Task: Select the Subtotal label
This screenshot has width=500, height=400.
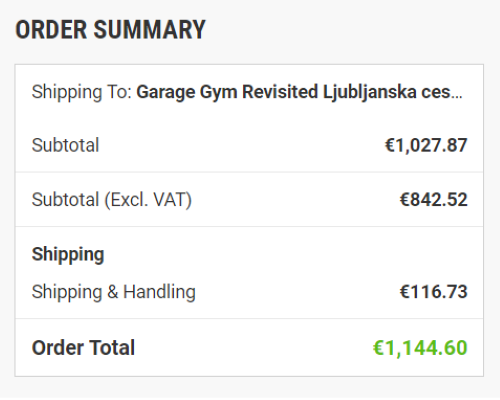Action: (65, 145)
